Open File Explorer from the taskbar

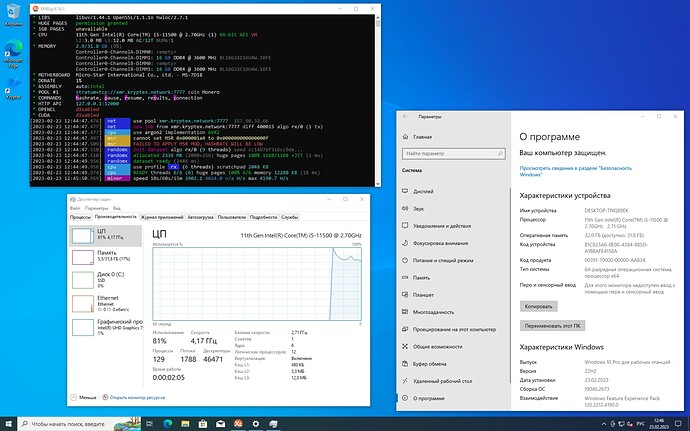coord(185,424)
